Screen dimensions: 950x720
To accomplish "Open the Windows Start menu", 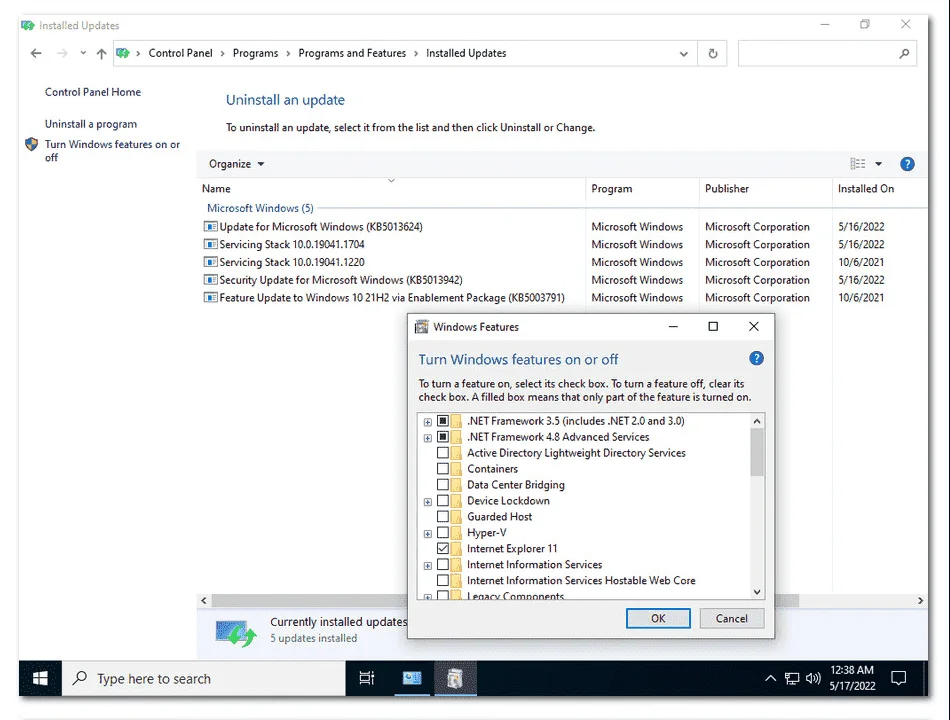I will [x=40, y=678].
